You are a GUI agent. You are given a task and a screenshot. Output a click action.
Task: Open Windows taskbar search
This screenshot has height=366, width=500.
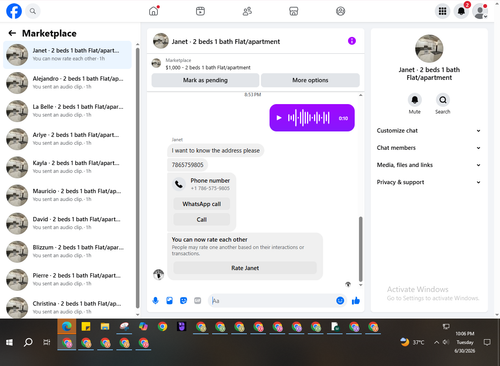(28, 342)
